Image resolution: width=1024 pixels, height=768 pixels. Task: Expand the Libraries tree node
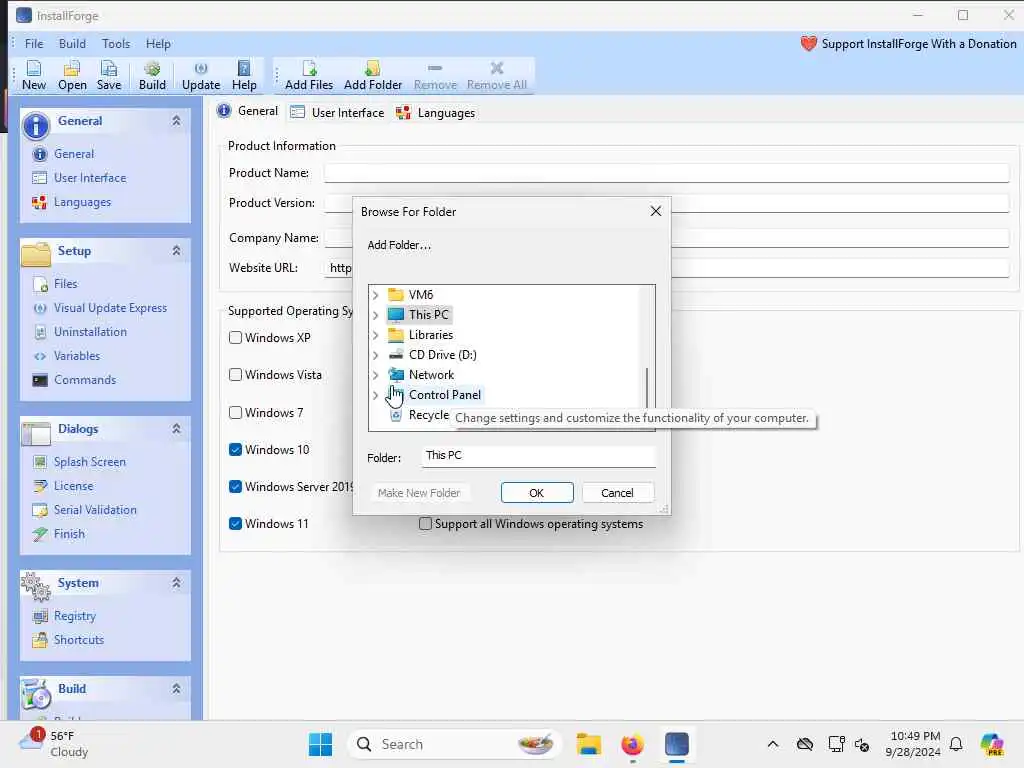click(x=376, y=336)
